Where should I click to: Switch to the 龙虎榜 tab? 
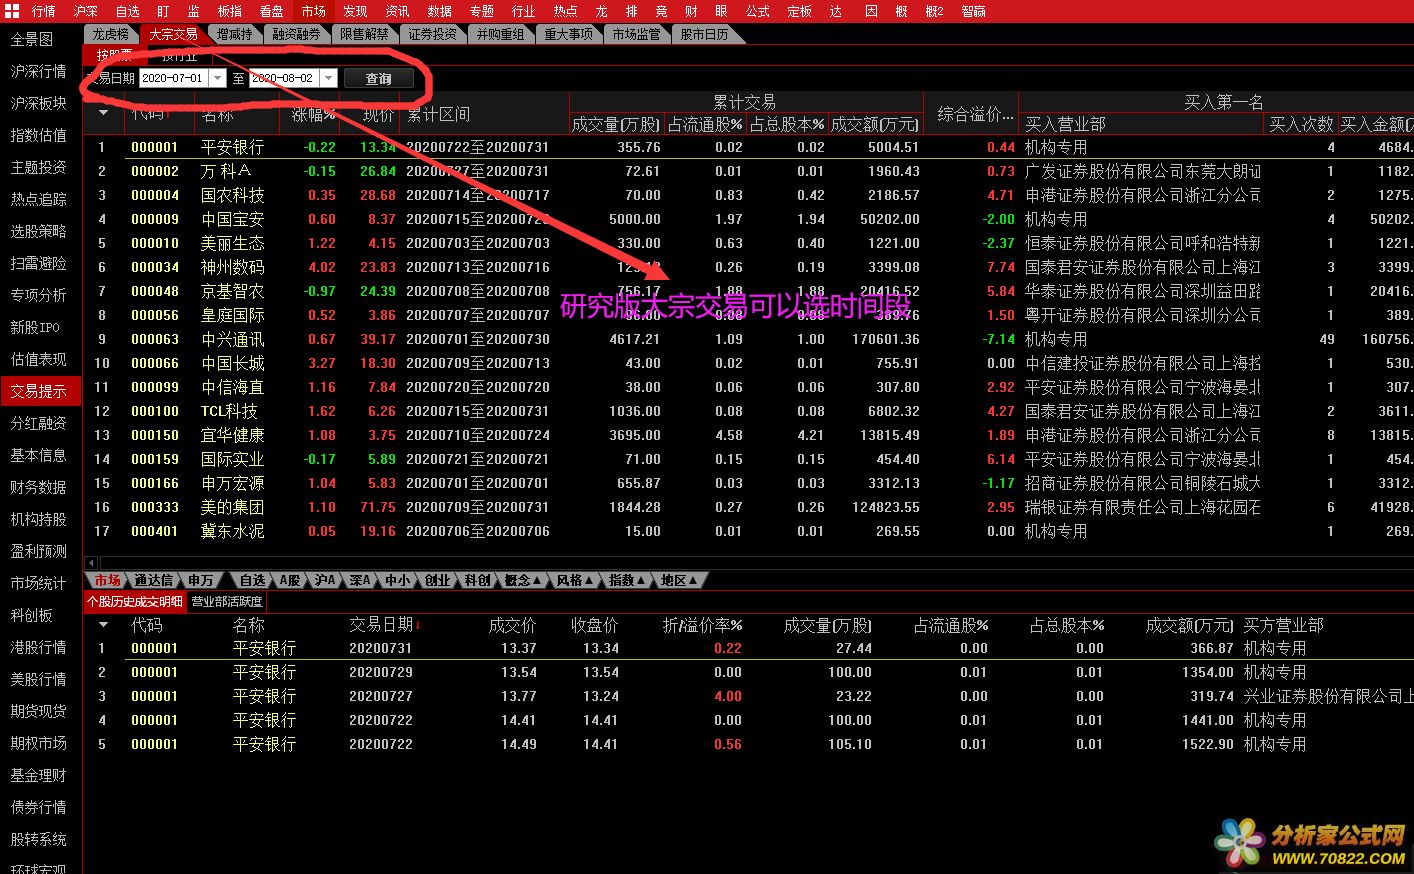[110, 34]
